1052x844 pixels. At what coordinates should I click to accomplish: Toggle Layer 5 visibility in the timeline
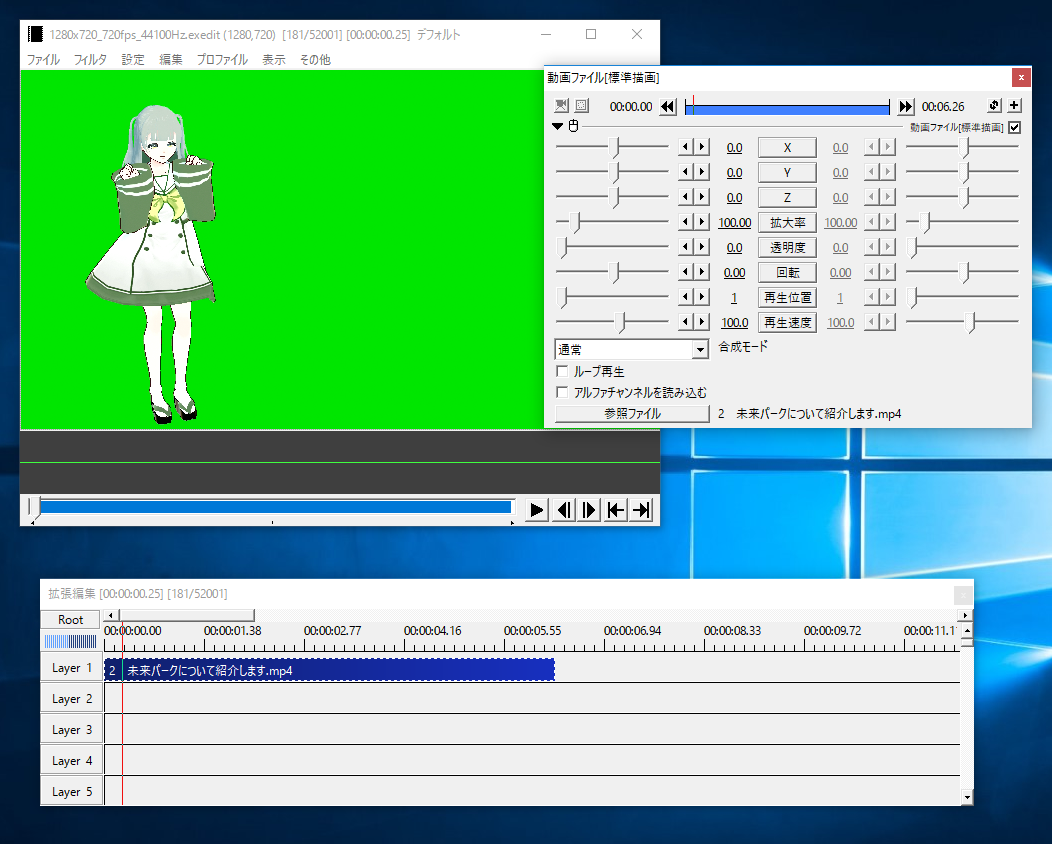click(71, 792)
